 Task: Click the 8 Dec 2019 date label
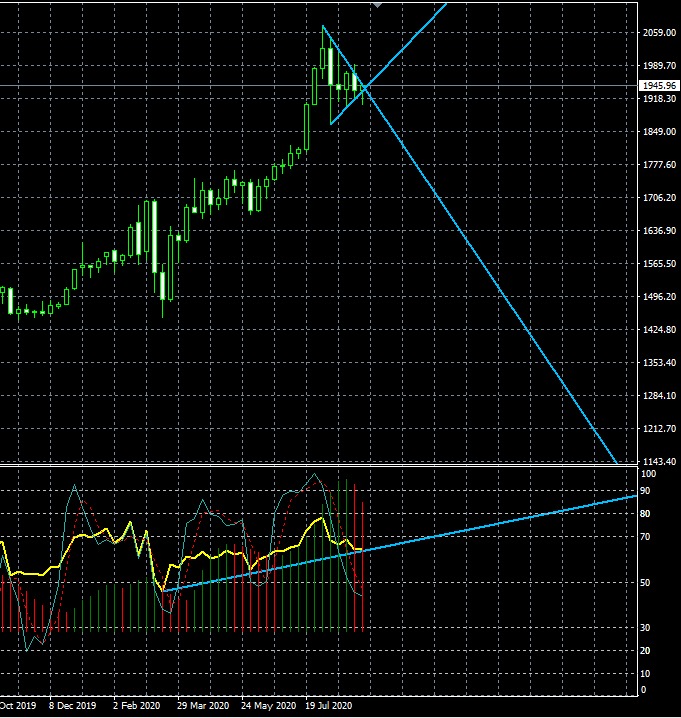click(72, 705)
